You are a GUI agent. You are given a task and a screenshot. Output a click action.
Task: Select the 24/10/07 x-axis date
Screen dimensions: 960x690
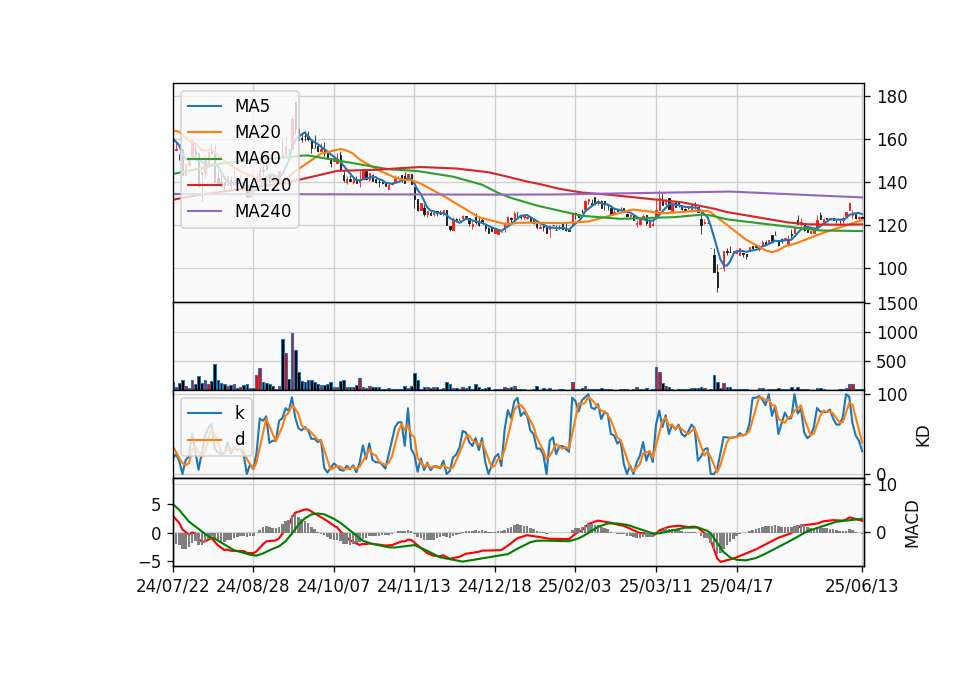point(334,586)
